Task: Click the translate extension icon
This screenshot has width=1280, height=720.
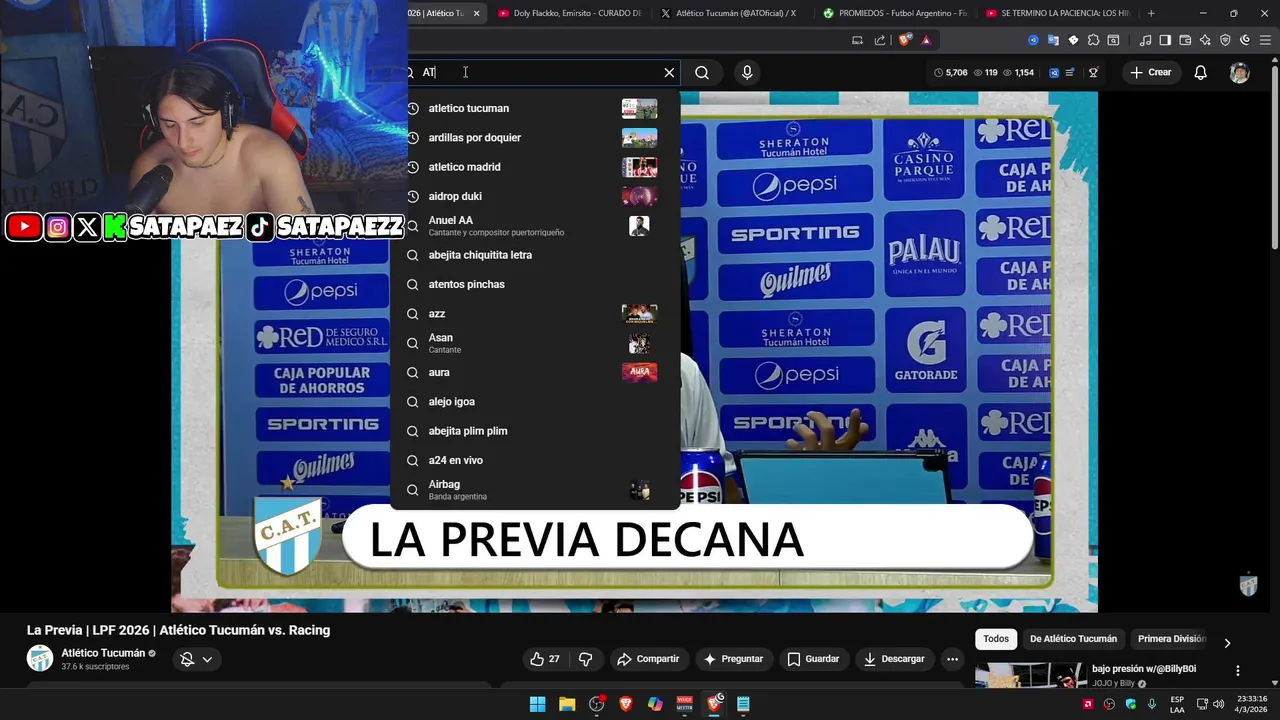Action: [1053, 40]
